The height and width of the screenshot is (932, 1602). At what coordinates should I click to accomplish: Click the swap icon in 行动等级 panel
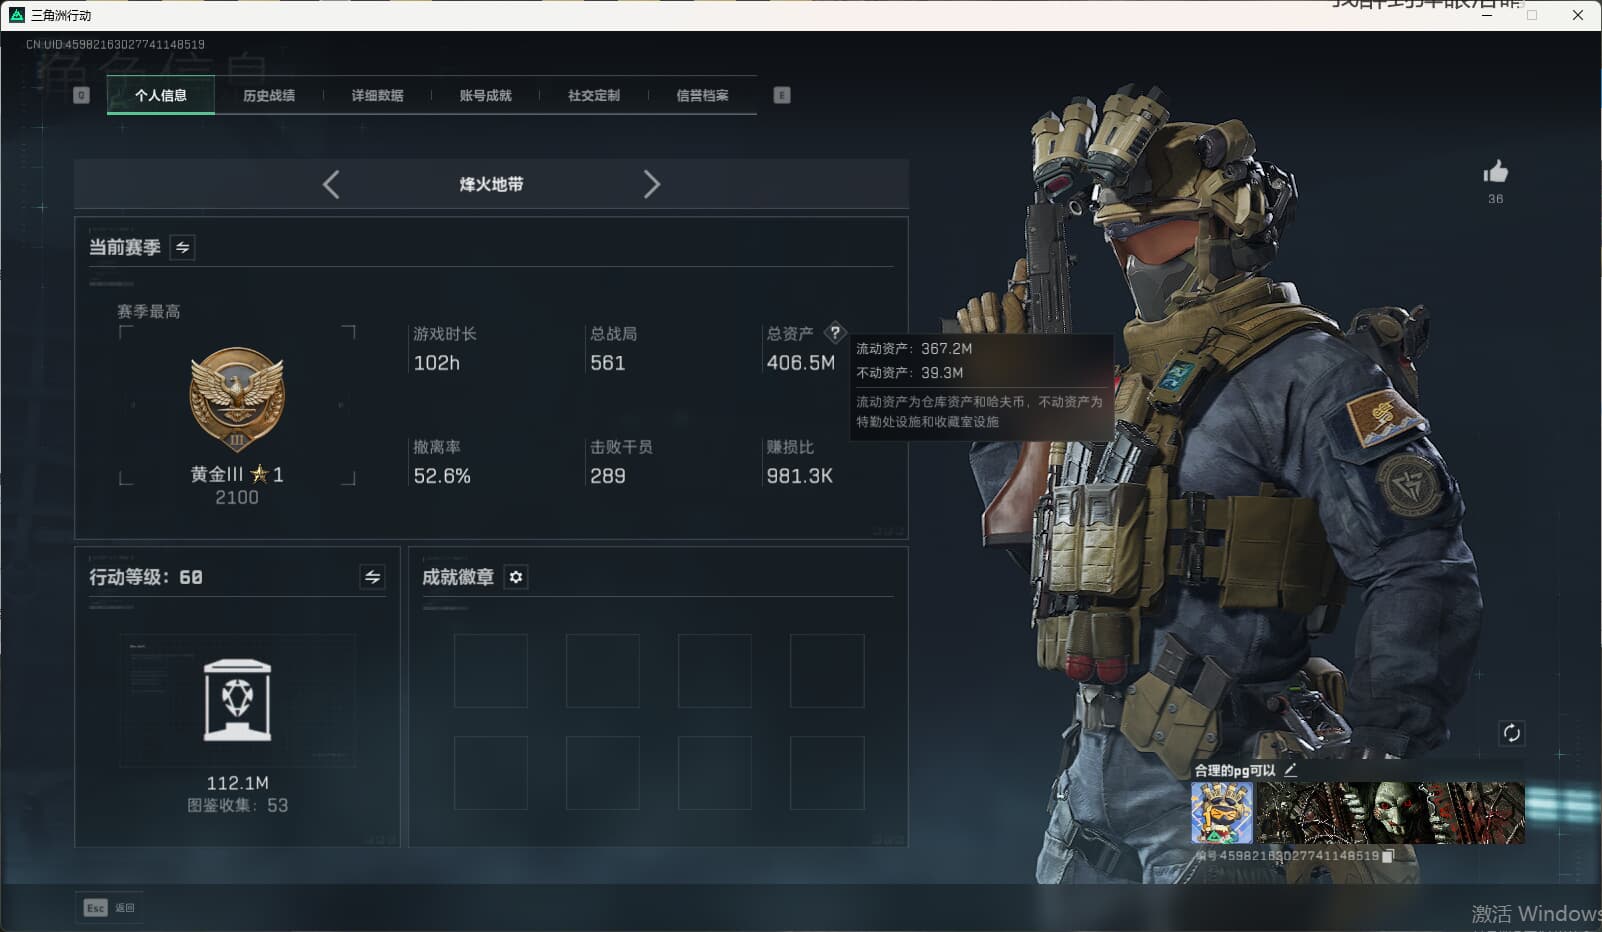tap(371, 577)
